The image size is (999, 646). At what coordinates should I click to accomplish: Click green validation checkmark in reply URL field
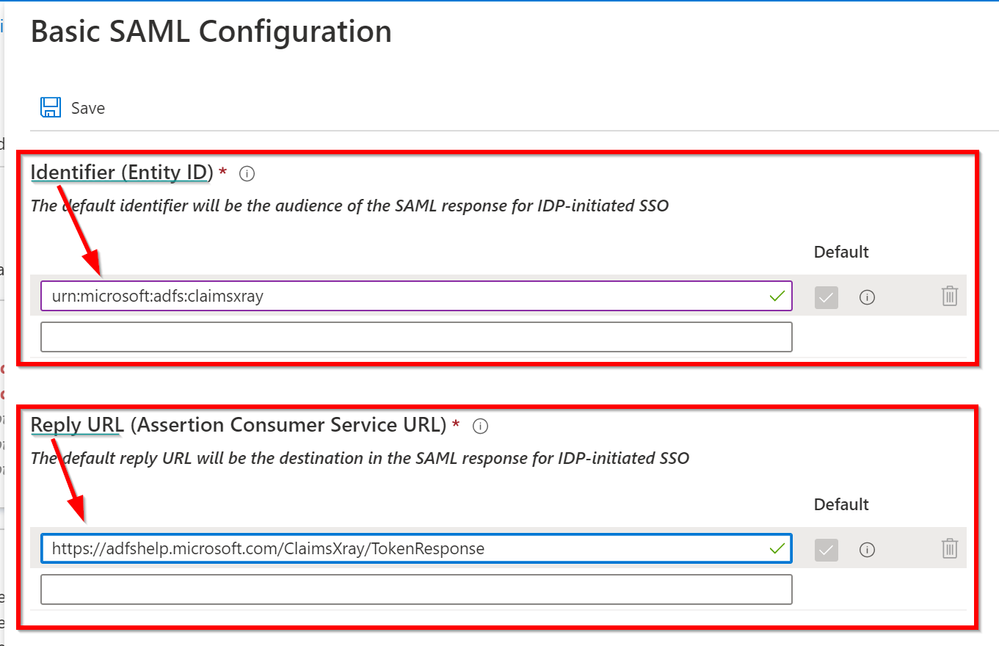[x=777, y=548]
